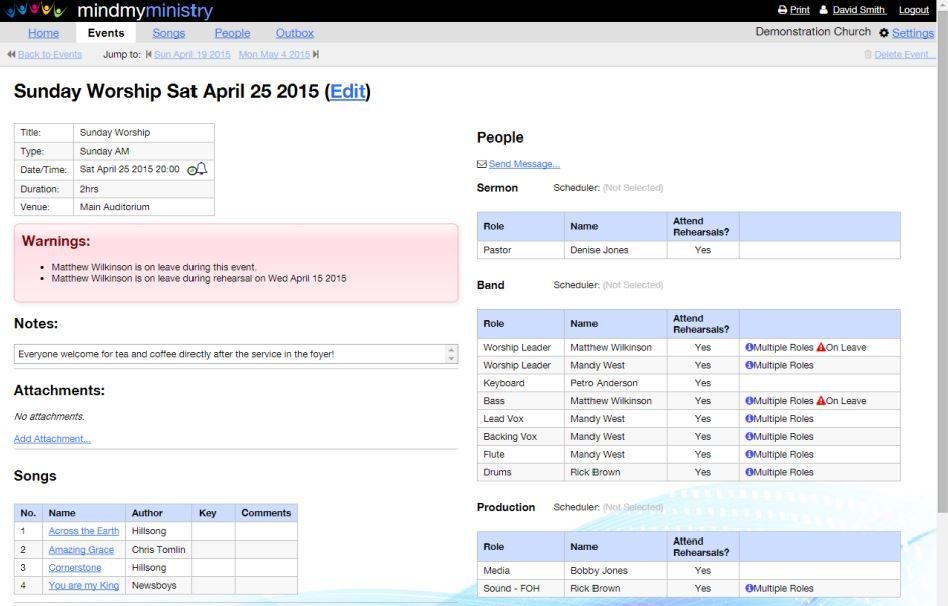The image size is (948, 606).
Task: Click the double-arrow icon before Back to Events
Action: click(11, 54)
